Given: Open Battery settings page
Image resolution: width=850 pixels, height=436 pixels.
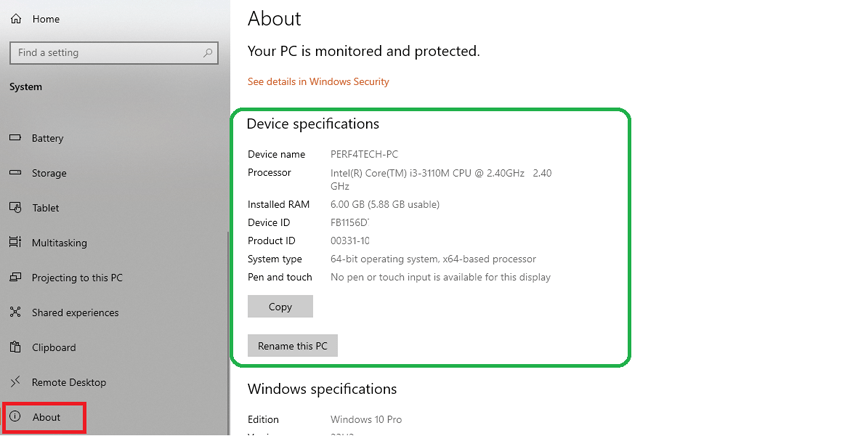Looking at the screenshot, I should [x=48, y=138].
